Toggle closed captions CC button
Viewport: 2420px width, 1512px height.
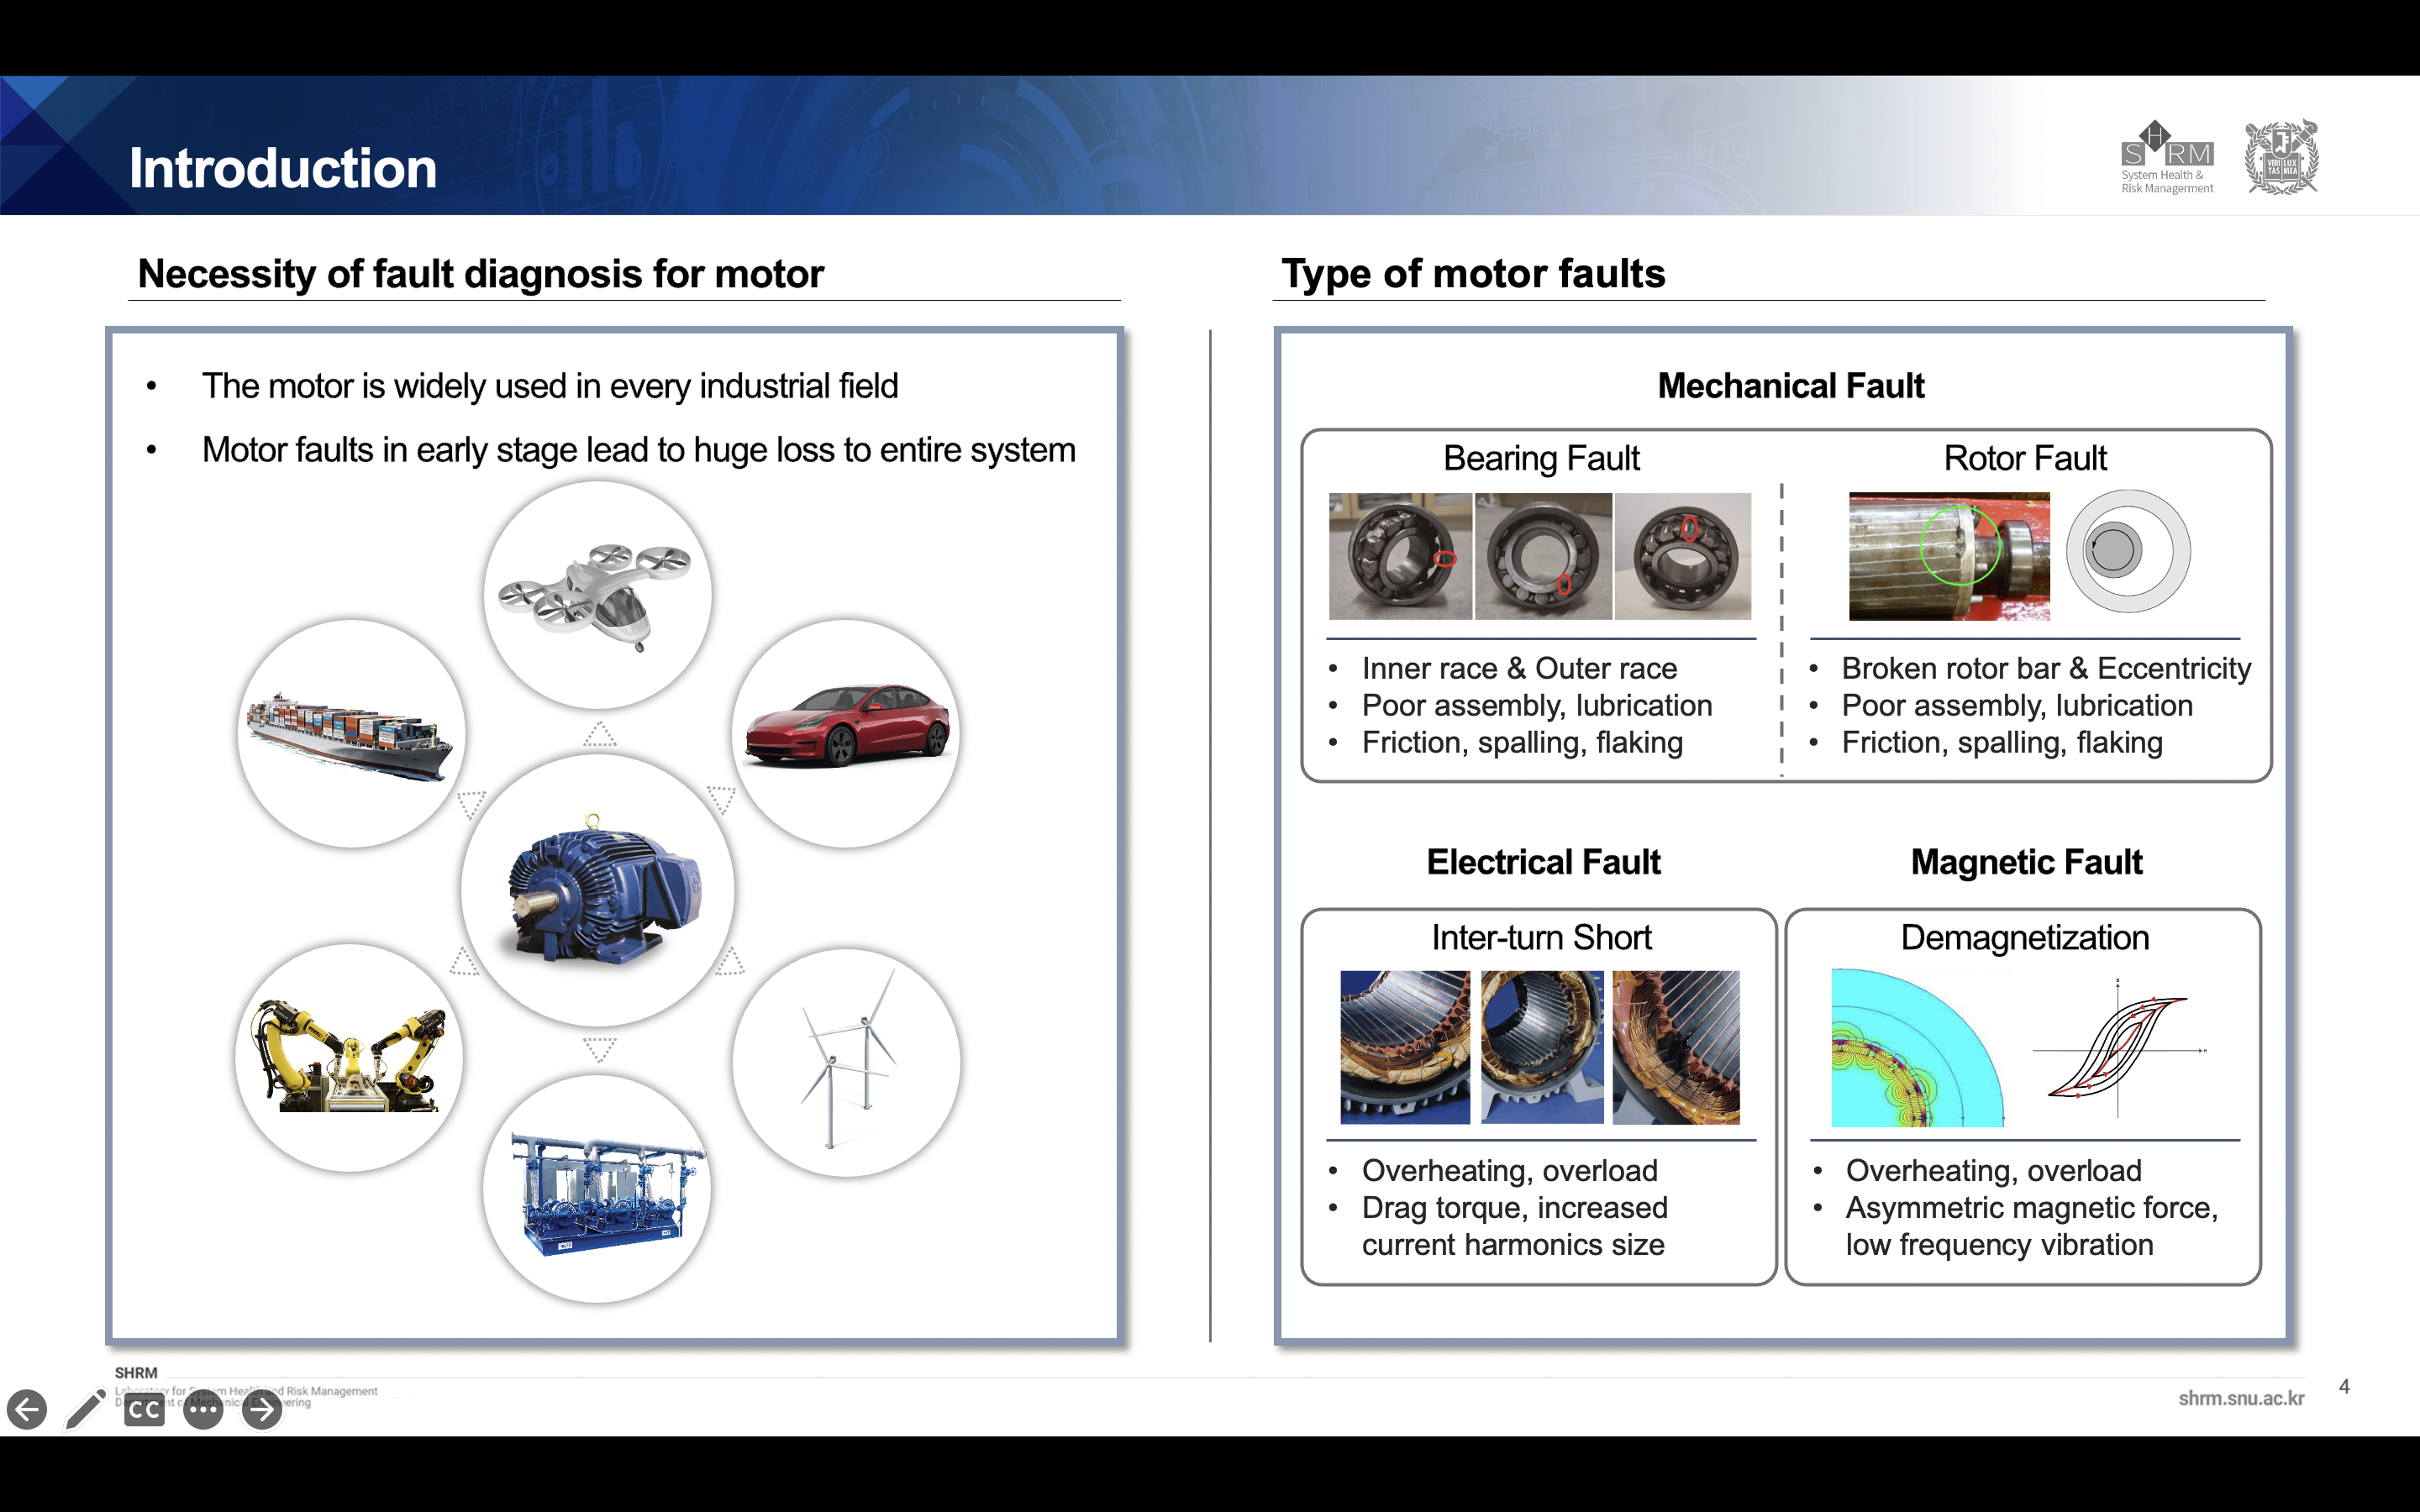coord(145,1410)
